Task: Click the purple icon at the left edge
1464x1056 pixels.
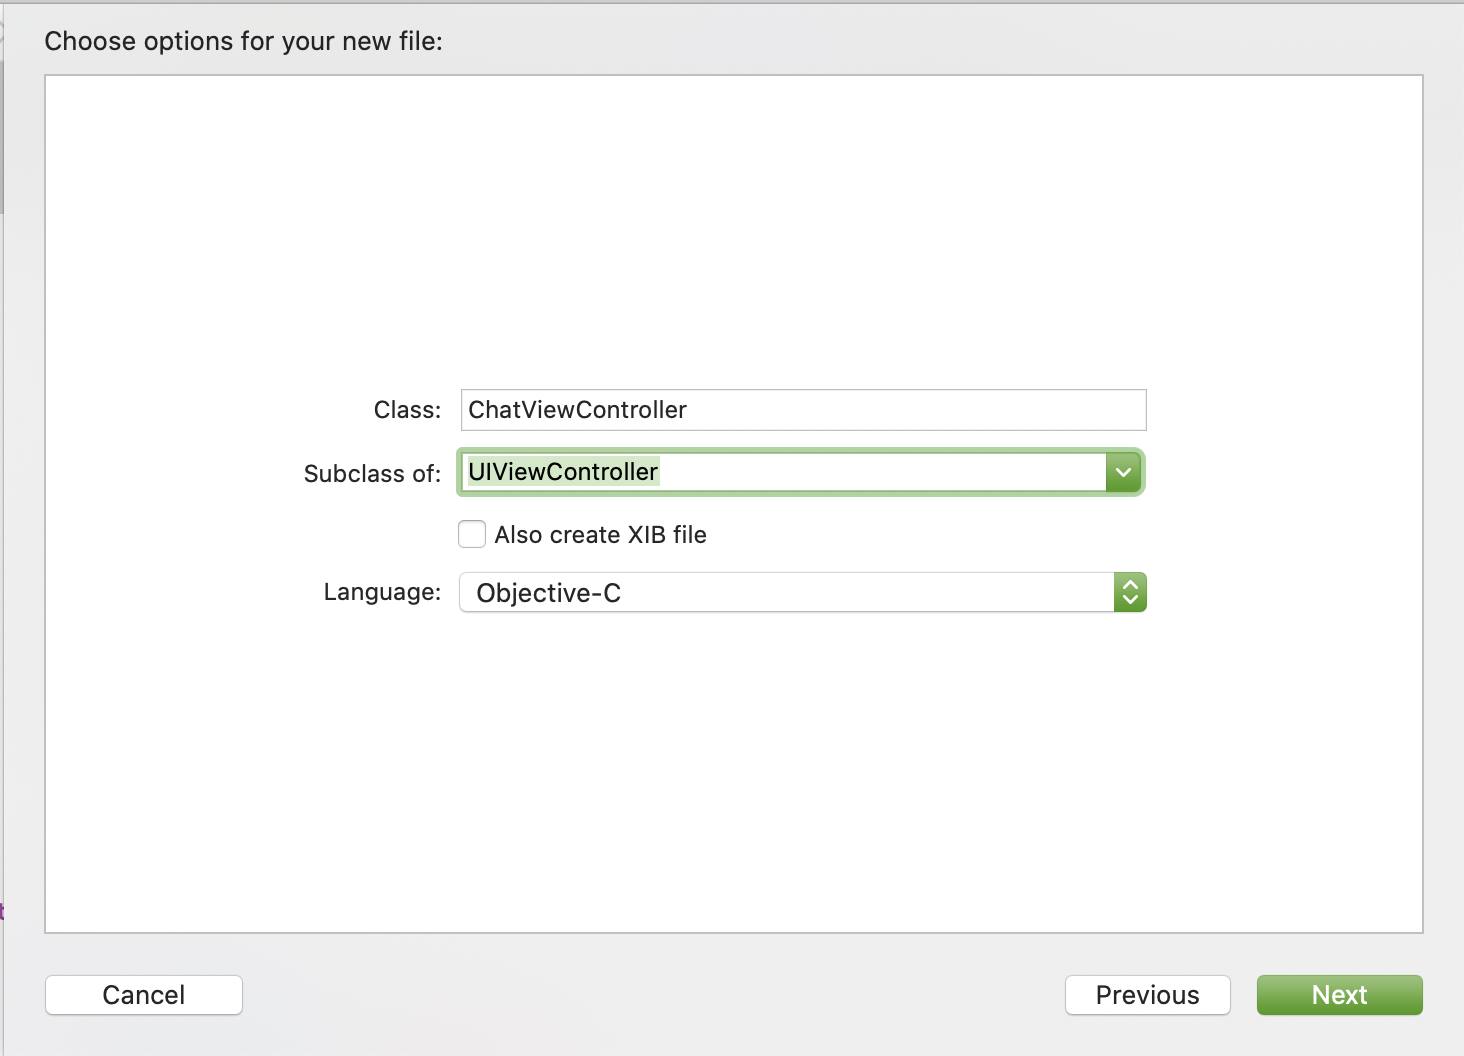Action: coord(3,911)
